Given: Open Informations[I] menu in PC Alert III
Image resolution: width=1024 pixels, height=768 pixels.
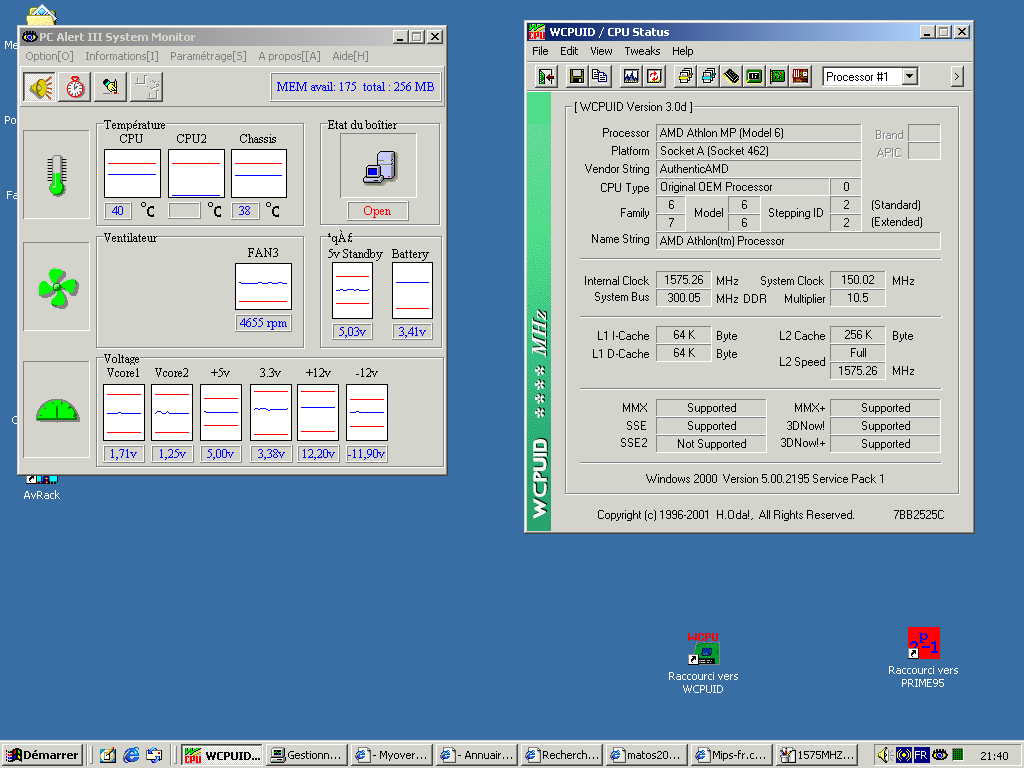Looking at the screenshot, I should [121, 56].
